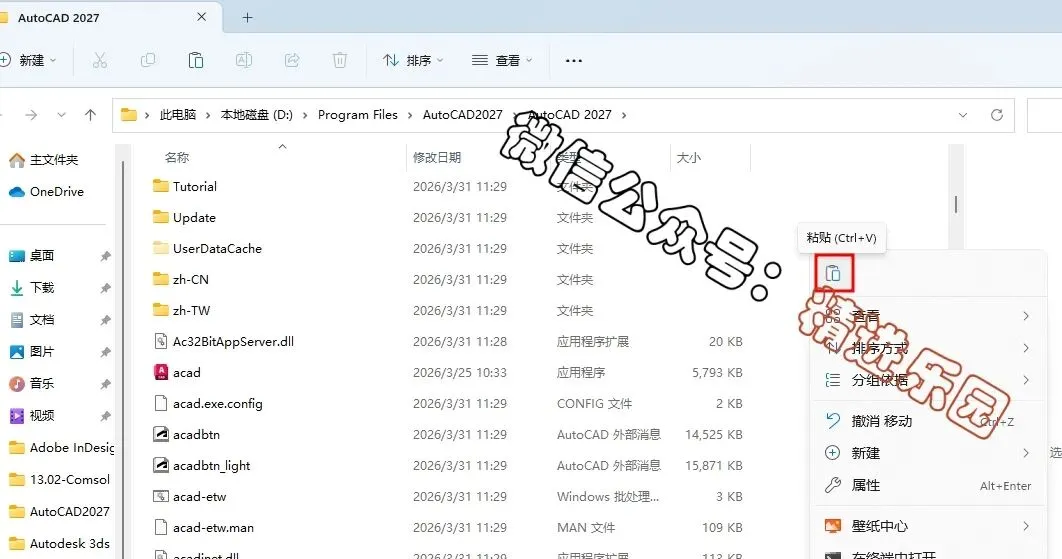Click the Cut scissors icon in toolbar

point(100,60)
